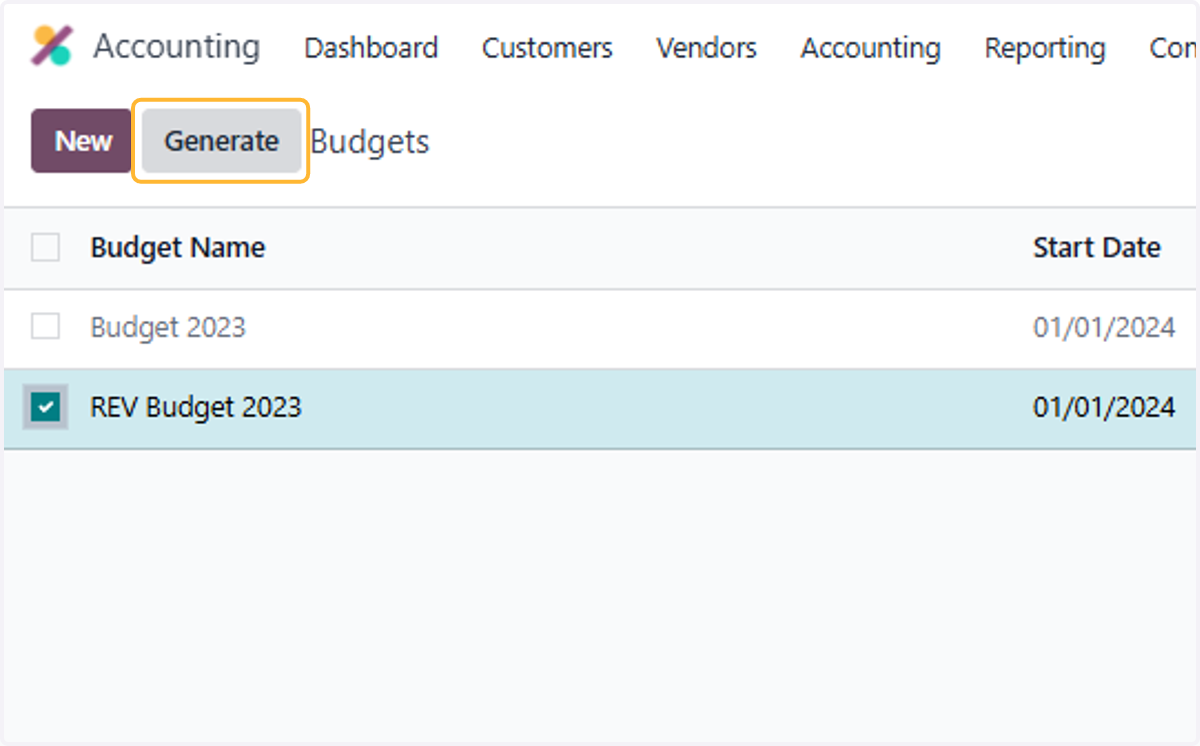1200x746 pixels.
Task: Toggle the select-all checkbox in header
Action: (x=45, y=247)
